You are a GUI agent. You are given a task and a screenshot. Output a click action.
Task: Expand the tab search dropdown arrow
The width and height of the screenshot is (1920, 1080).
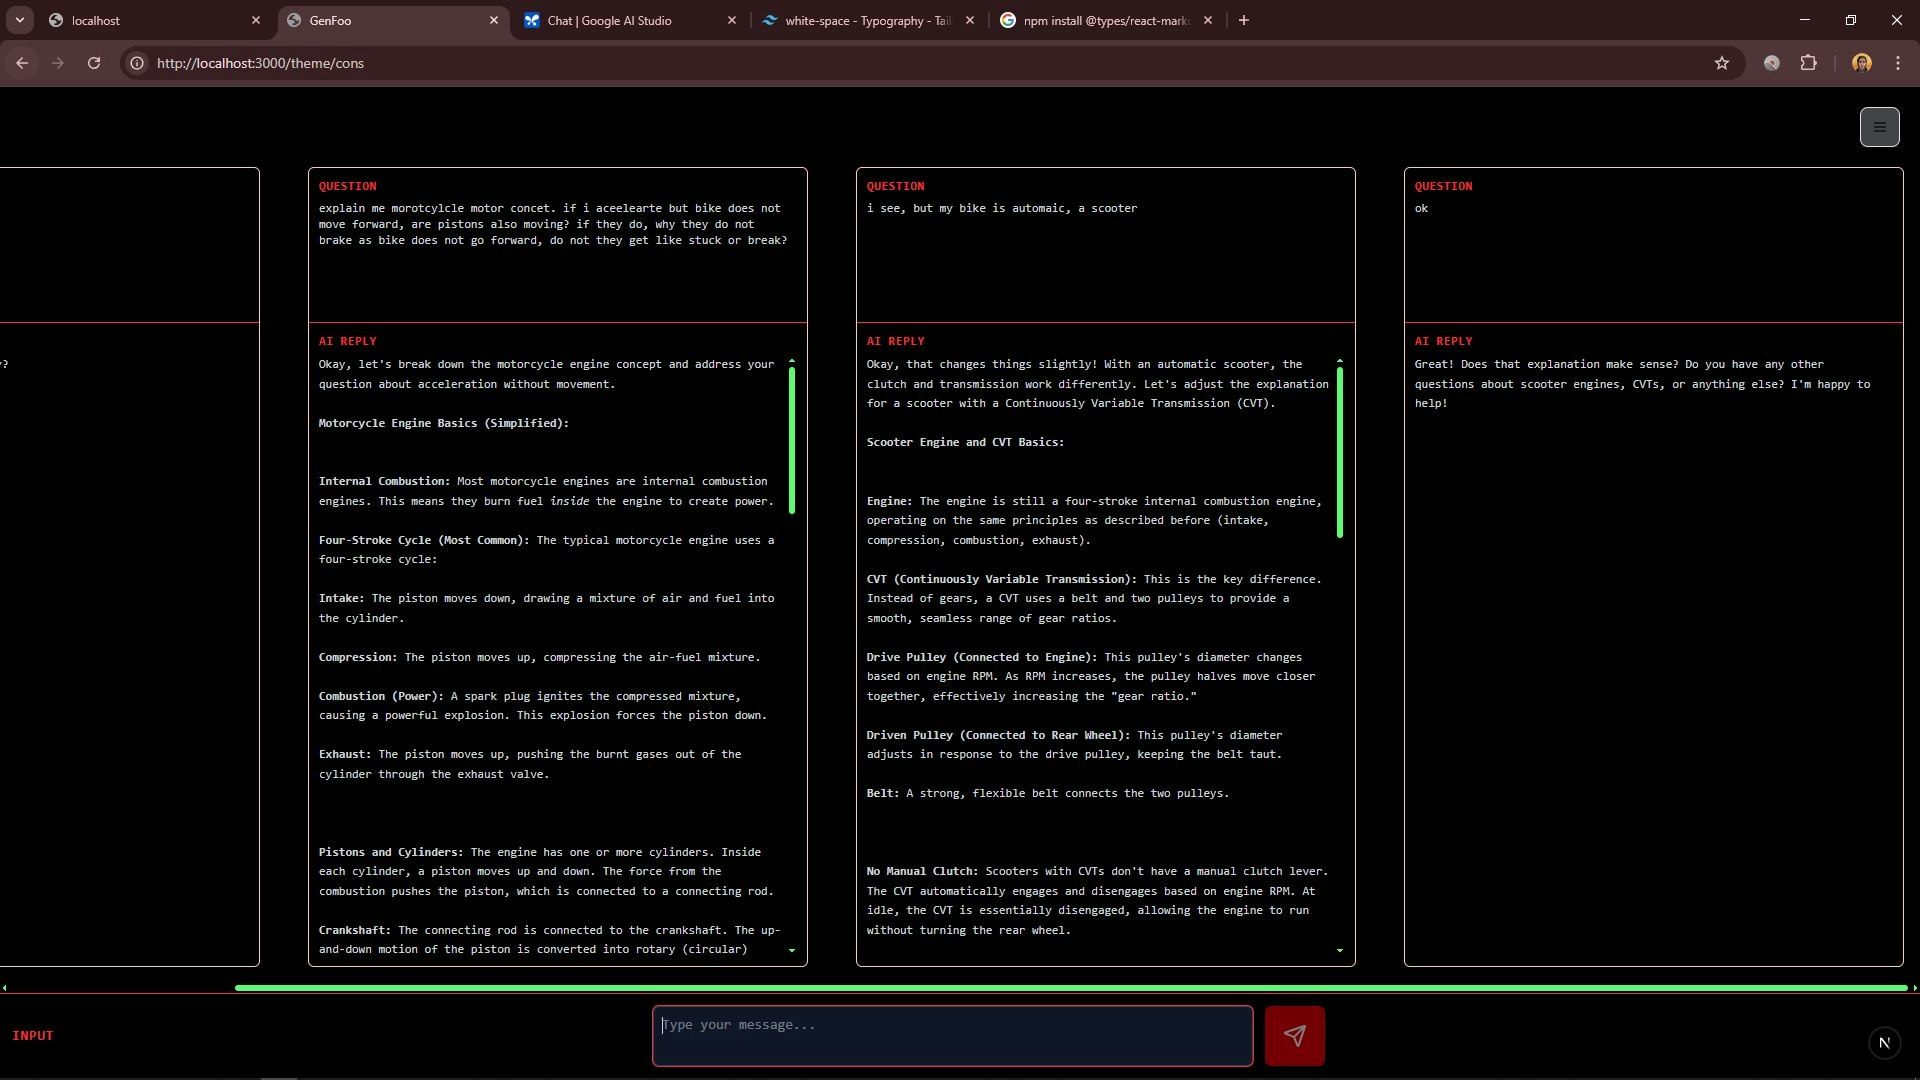point(19,20)
